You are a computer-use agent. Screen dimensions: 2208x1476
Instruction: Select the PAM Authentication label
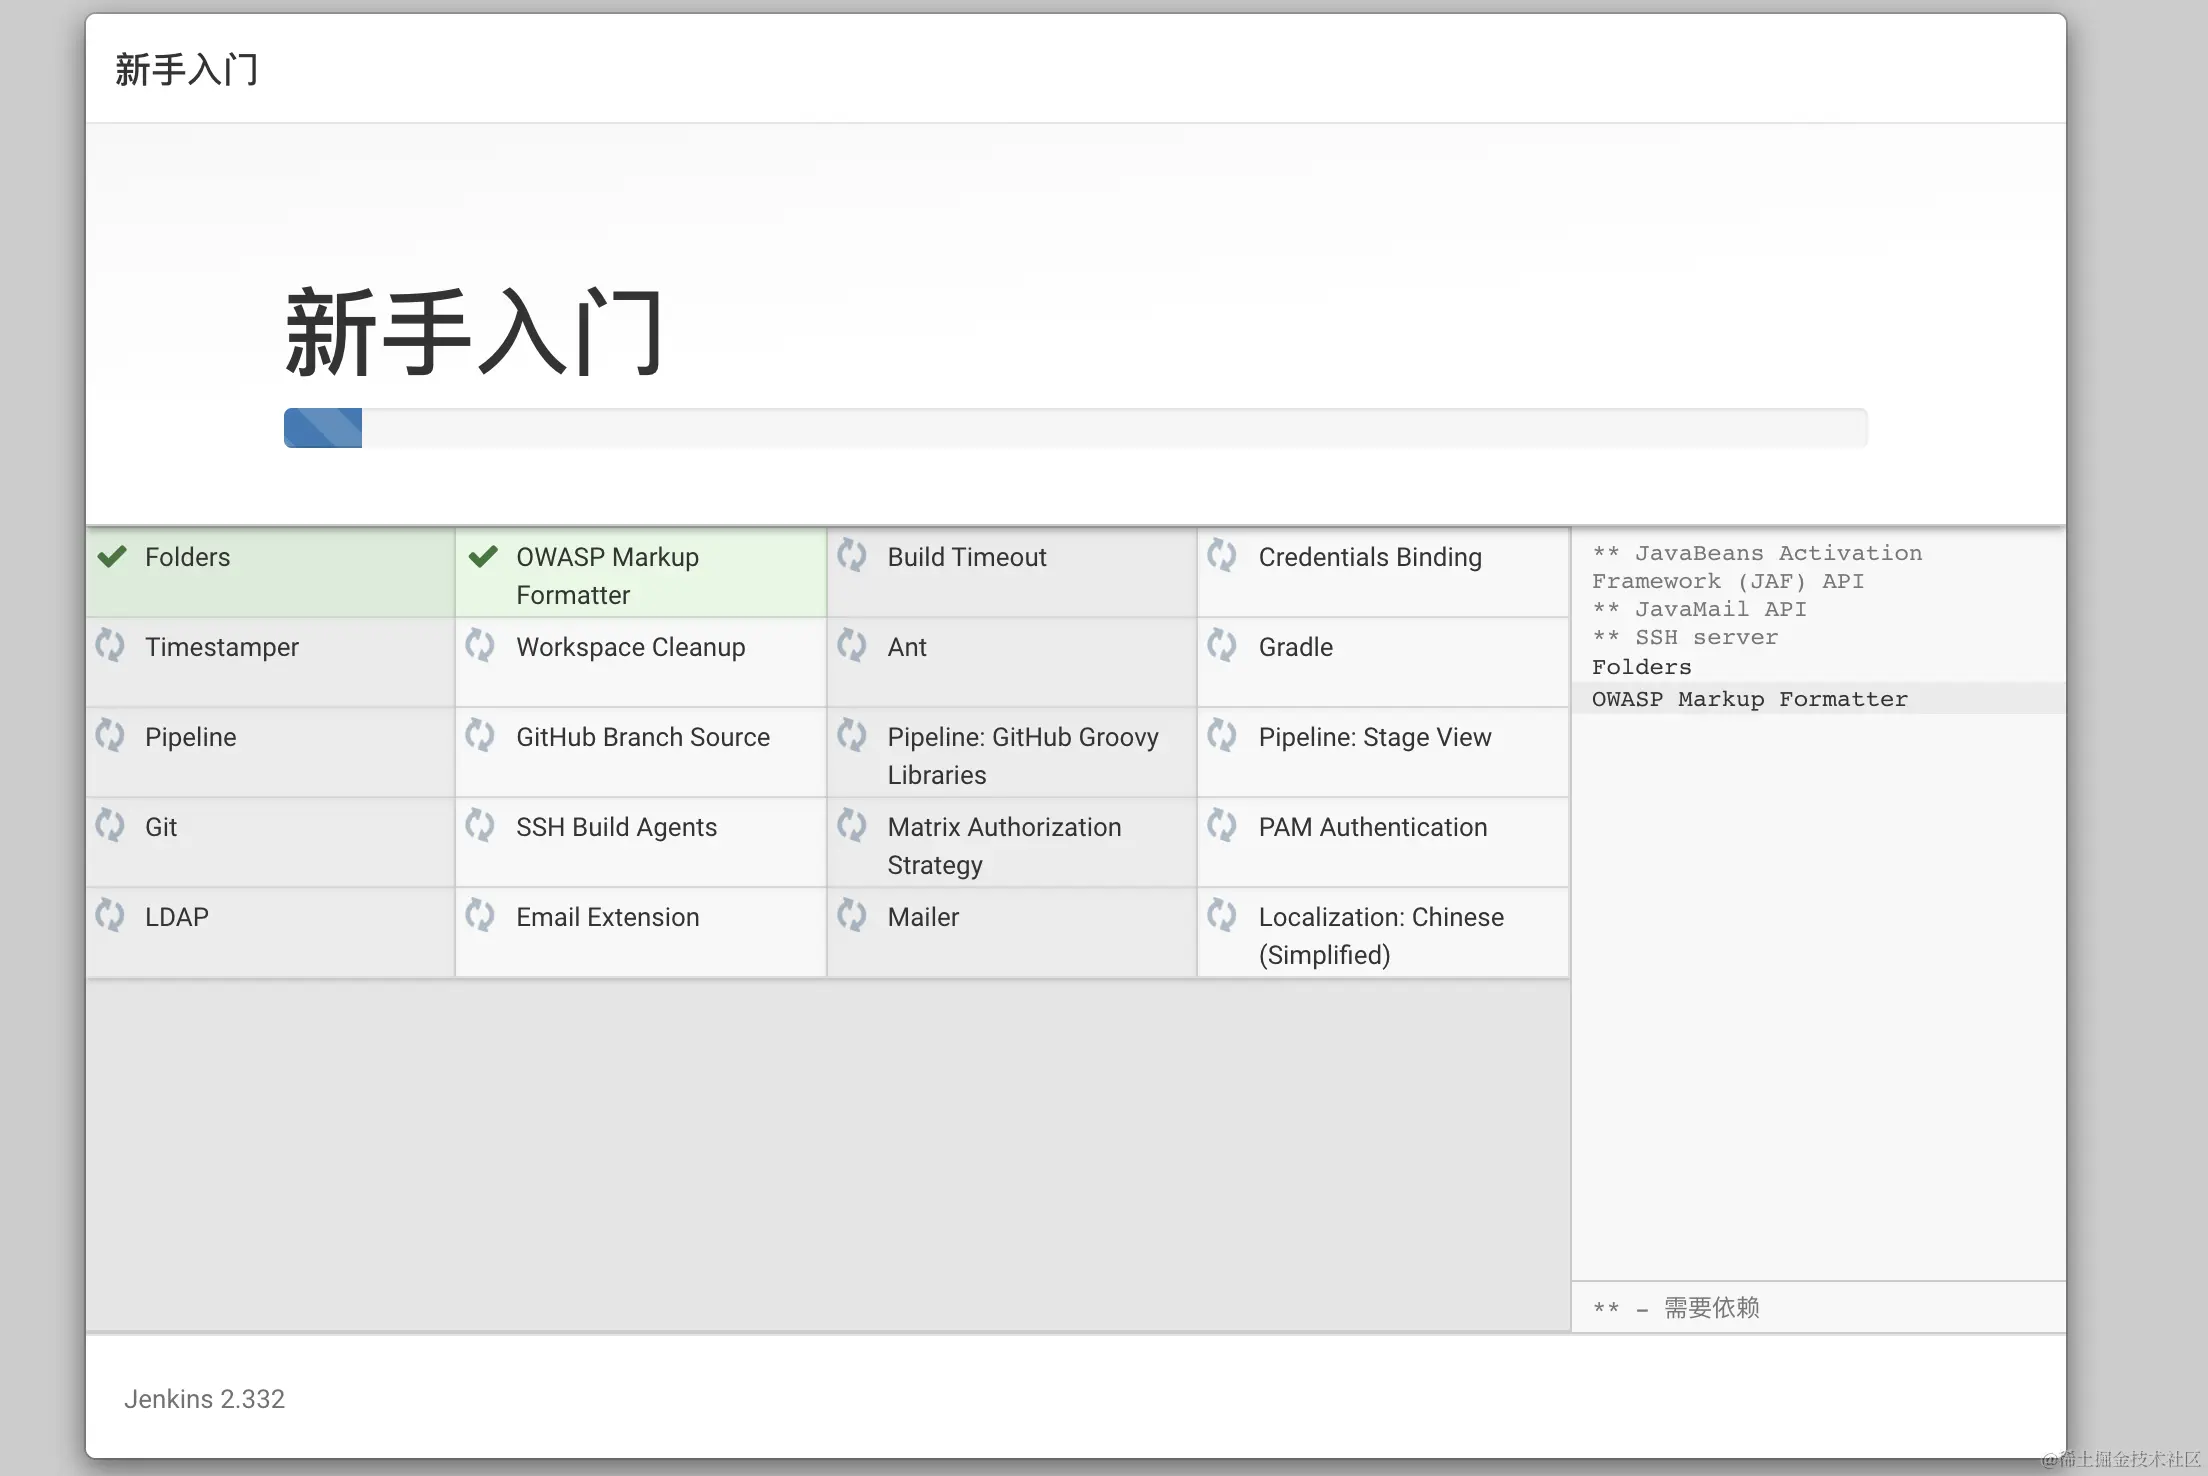pyautogui.click(x=1373, y=827)
